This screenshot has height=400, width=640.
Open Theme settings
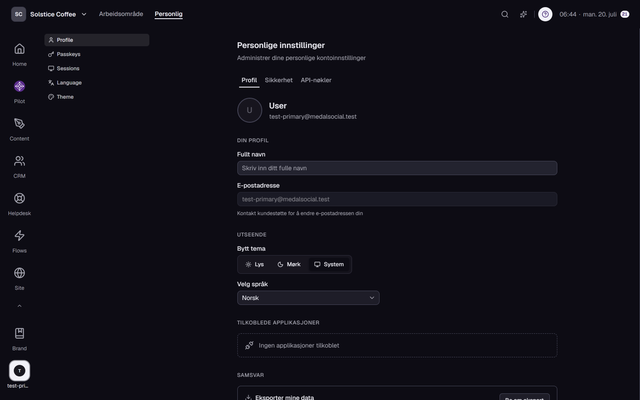coord(97,97)
